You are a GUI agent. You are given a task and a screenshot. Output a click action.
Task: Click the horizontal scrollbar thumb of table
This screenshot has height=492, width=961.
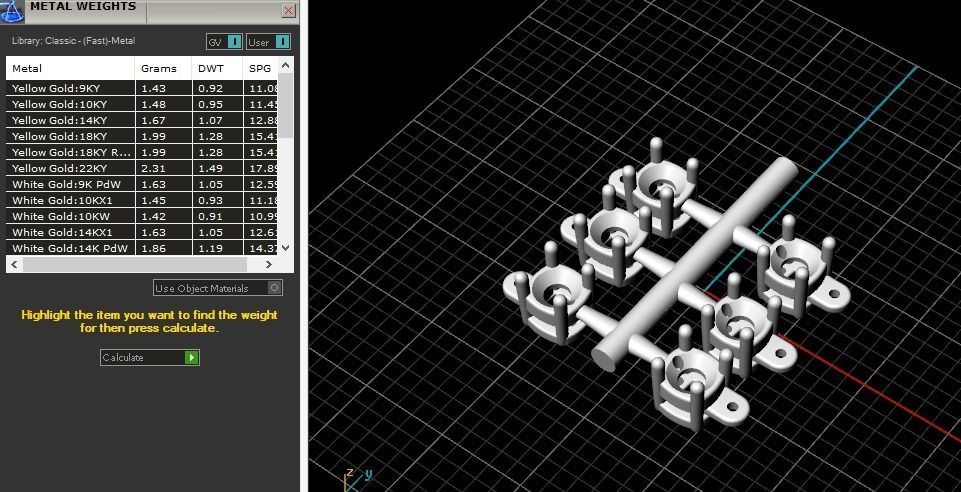tap(135, 265)
